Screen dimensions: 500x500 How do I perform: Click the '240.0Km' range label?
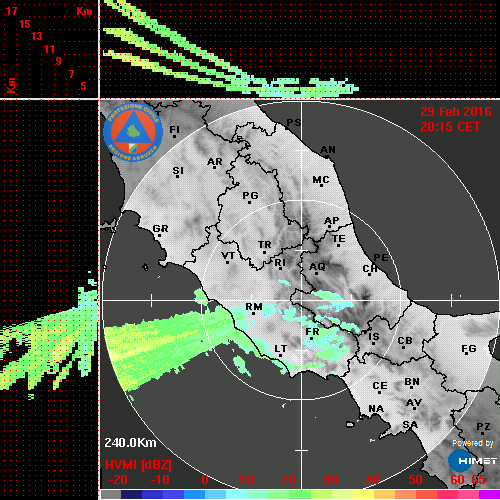[130, 443]
